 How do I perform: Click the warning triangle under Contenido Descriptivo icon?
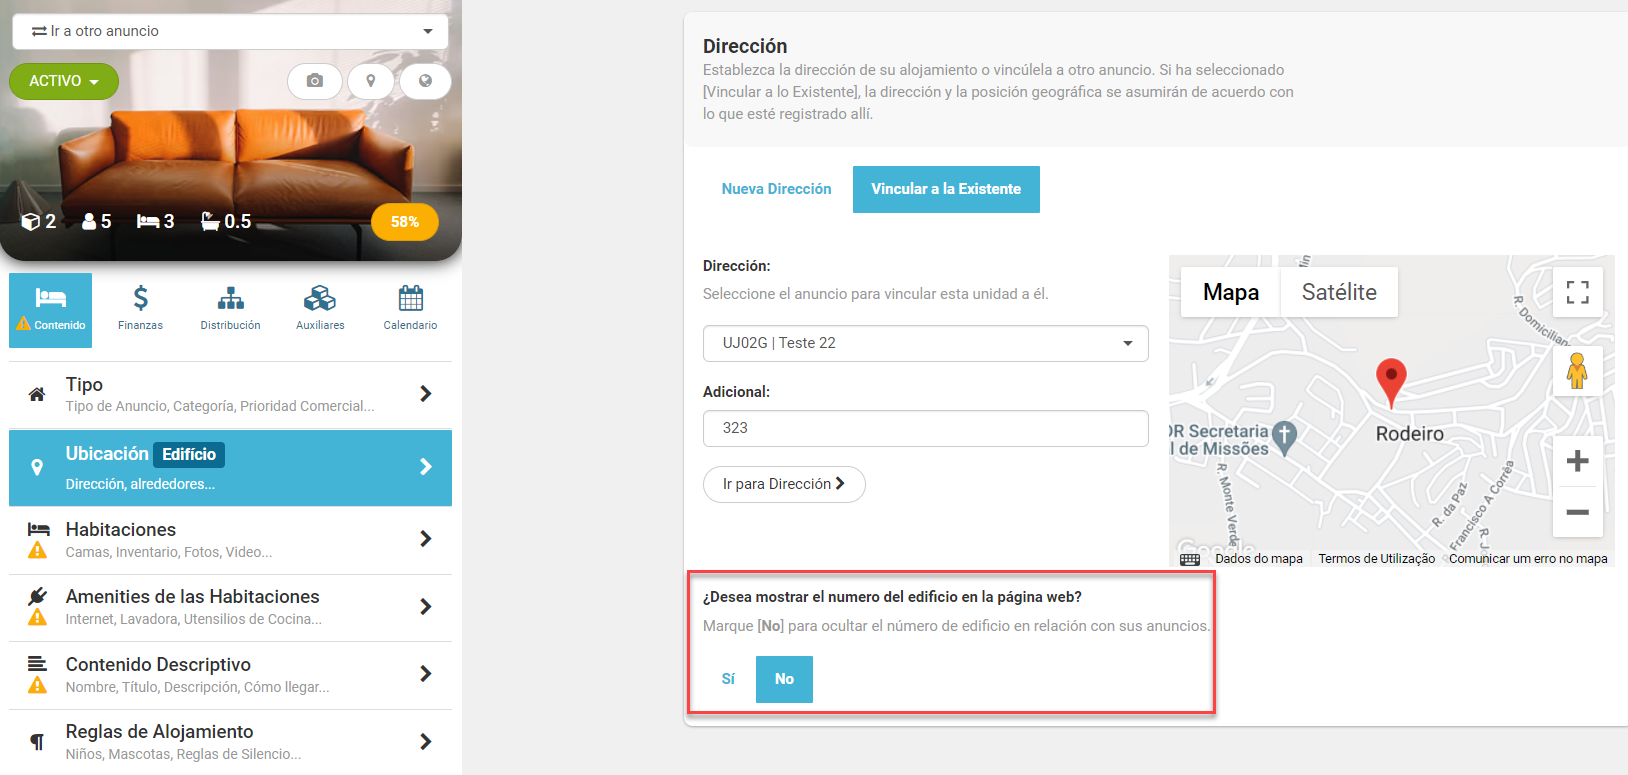[x=38, y=685]
